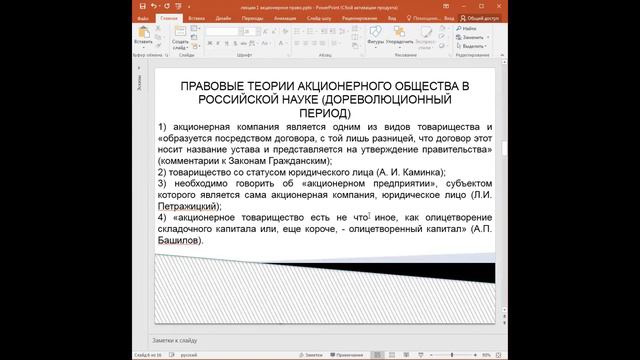This screenshot has height=360, width=640.
Task: Toggle text shadow S formatting
Action: 235,43
